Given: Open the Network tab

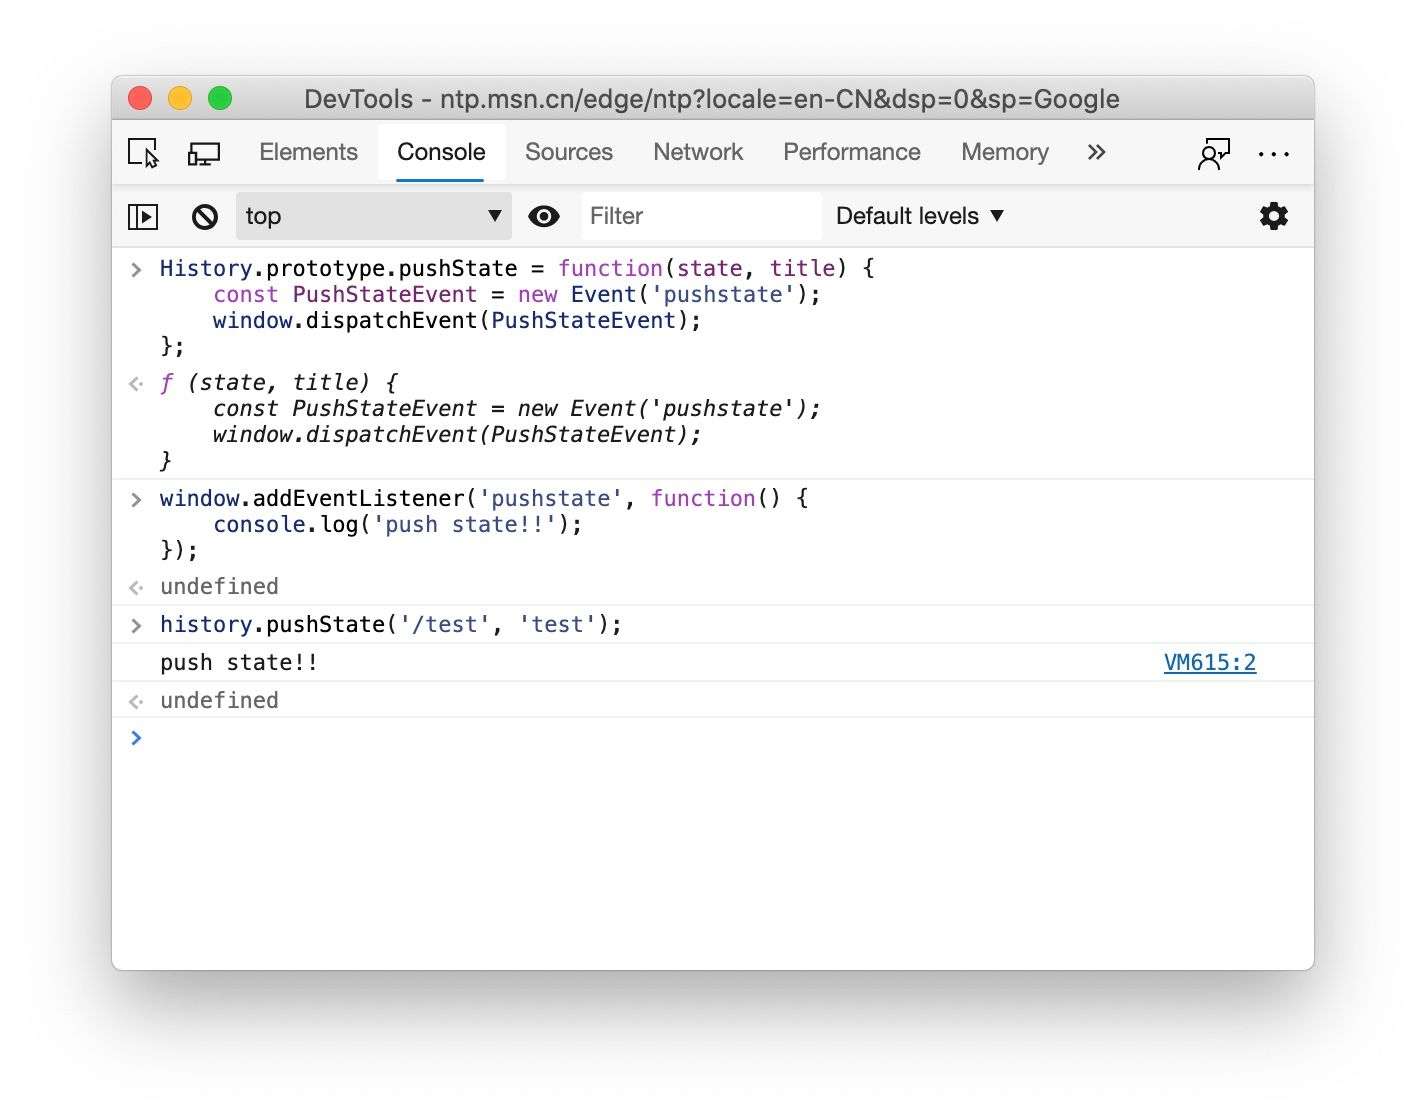Looking at the screenshot, I should coord(698,152).
